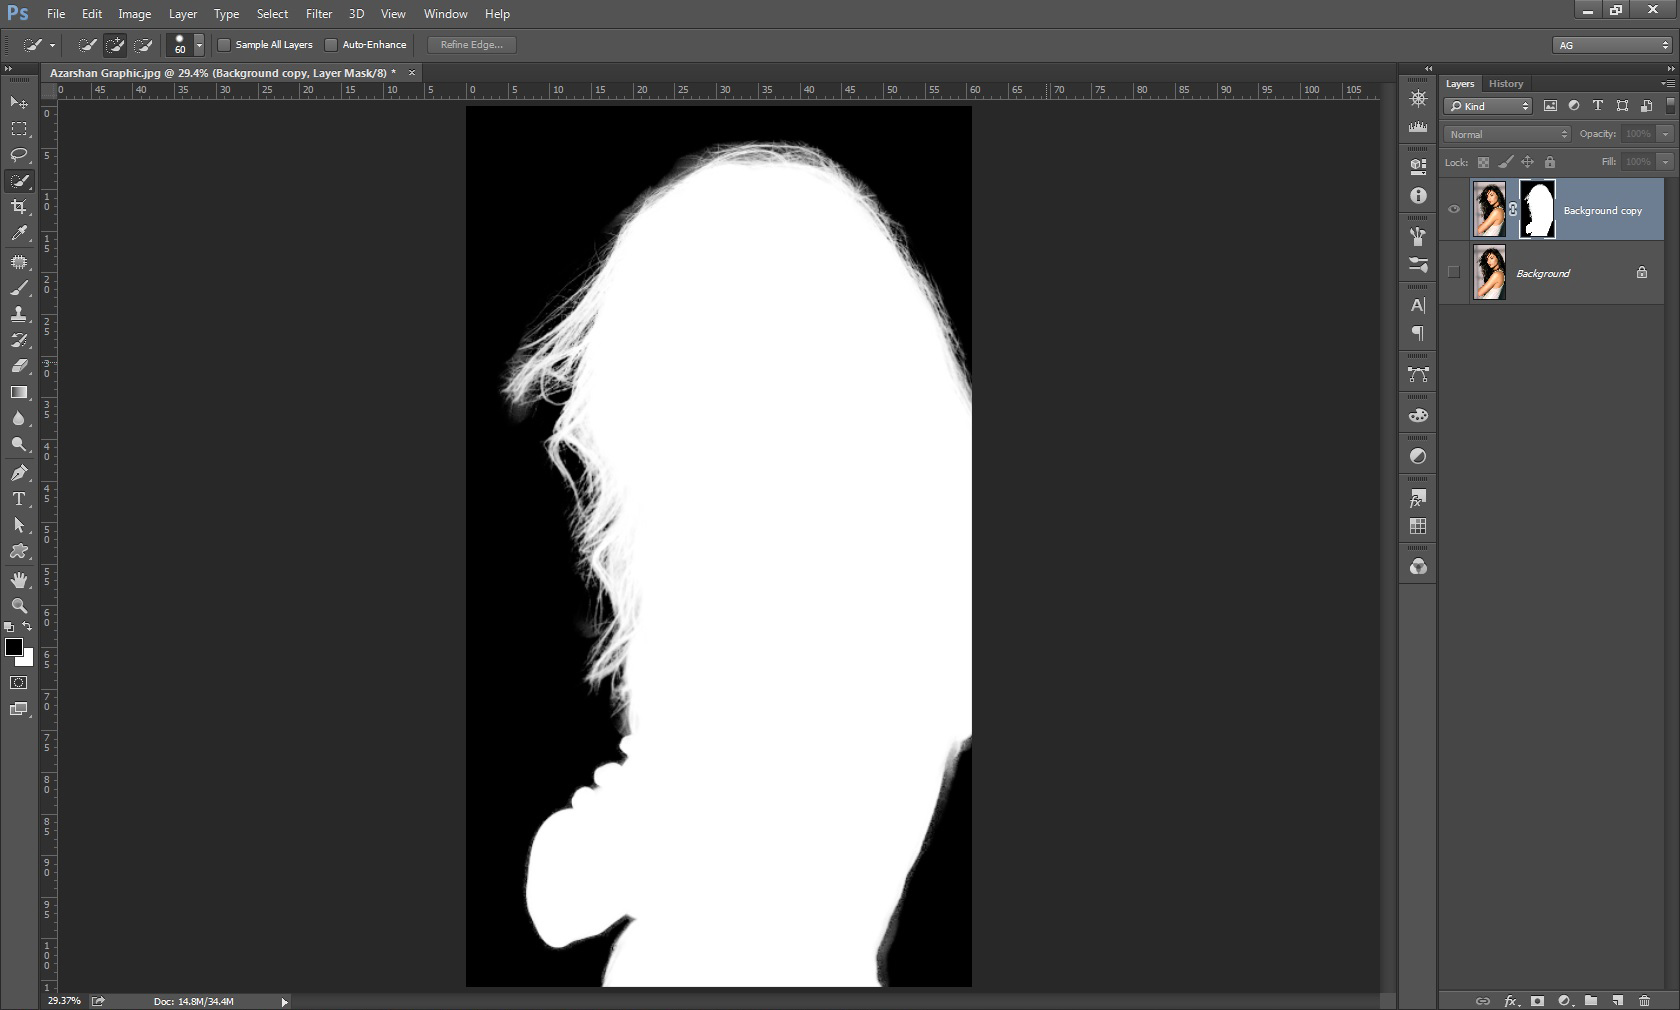
Task: Select the Hand tool
Action: [x=19, y=580]
